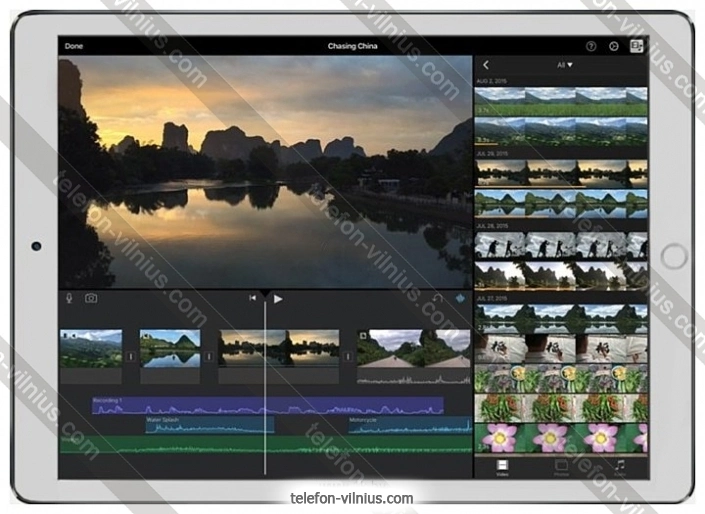Switch to the Photos tab
Image resolution: width=705 pixels, height=514 pixels.
[x=561, y=466]
